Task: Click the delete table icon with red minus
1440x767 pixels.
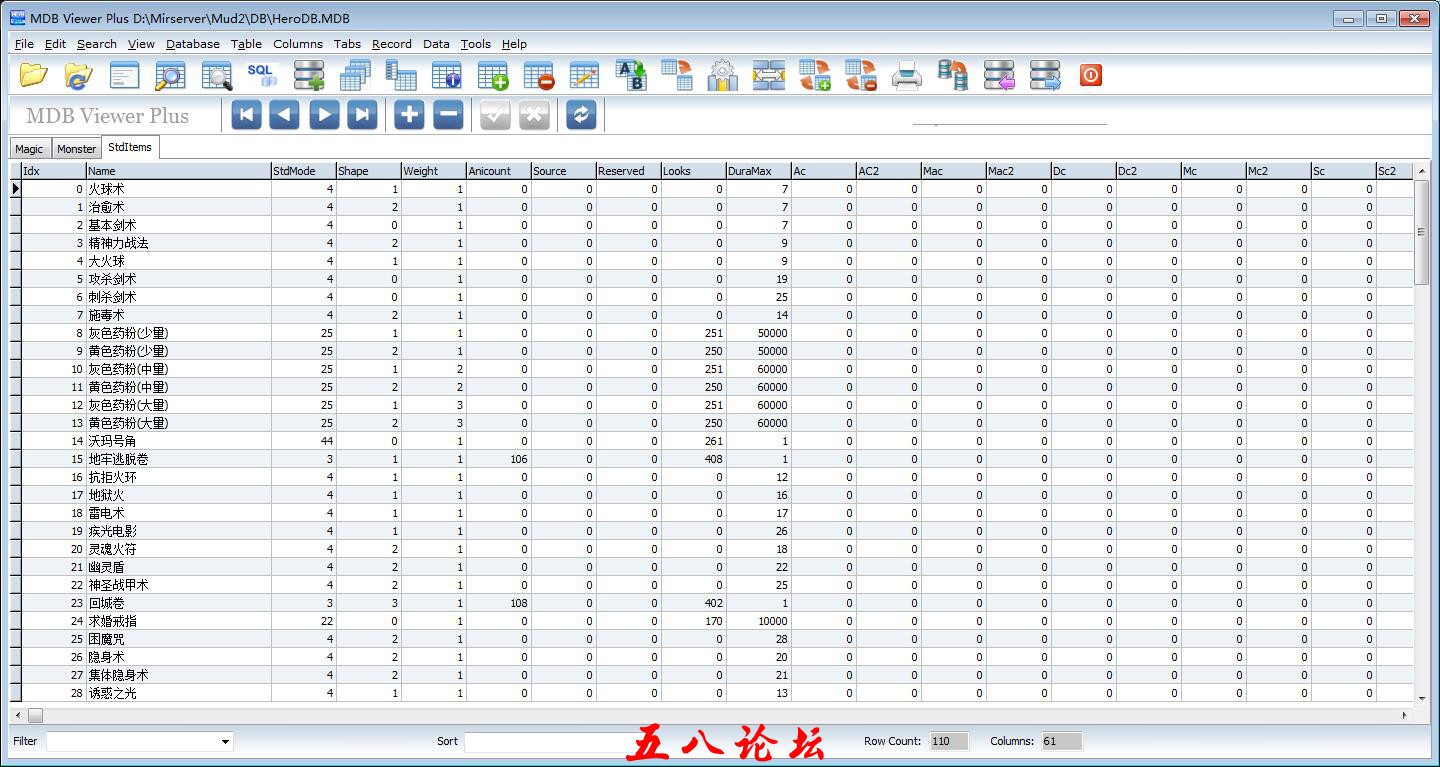Action: pos(539,75)
